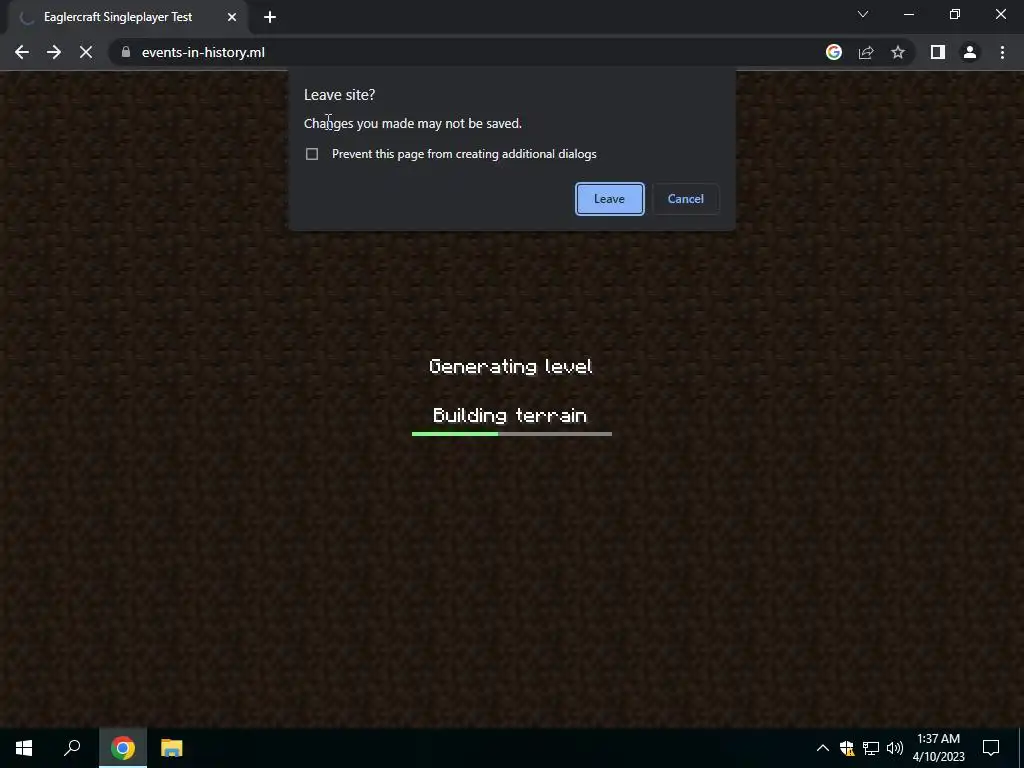The width and height of the screenshot is (1024, 768).
Task: Check 'Prevent this page from creating additional dialogs'
Action: [x=312, y=154]
